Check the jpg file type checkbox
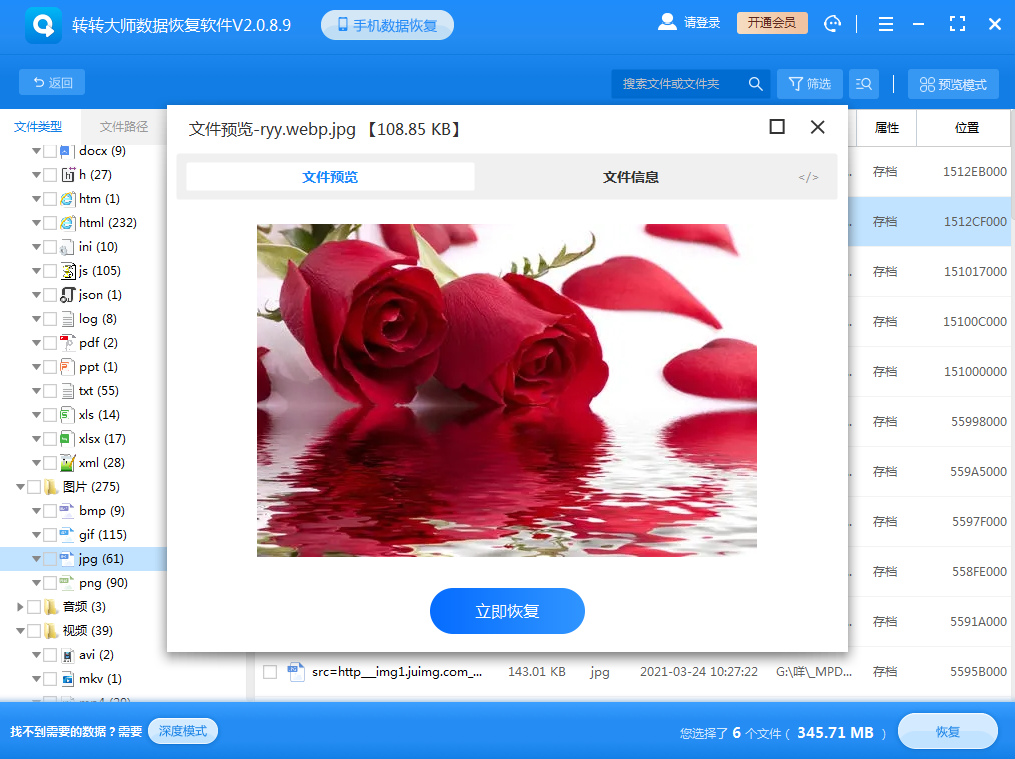The width and height of the screenshot is (1015, 759). (x=49, y=559)
